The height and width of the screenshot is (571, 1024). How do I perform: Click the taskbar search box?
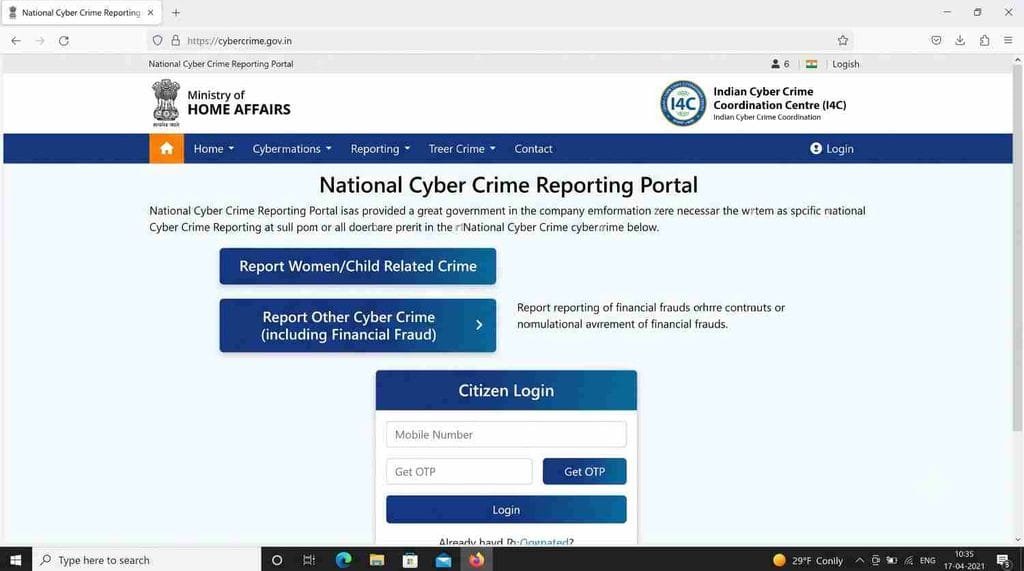[x=146, y=560]
